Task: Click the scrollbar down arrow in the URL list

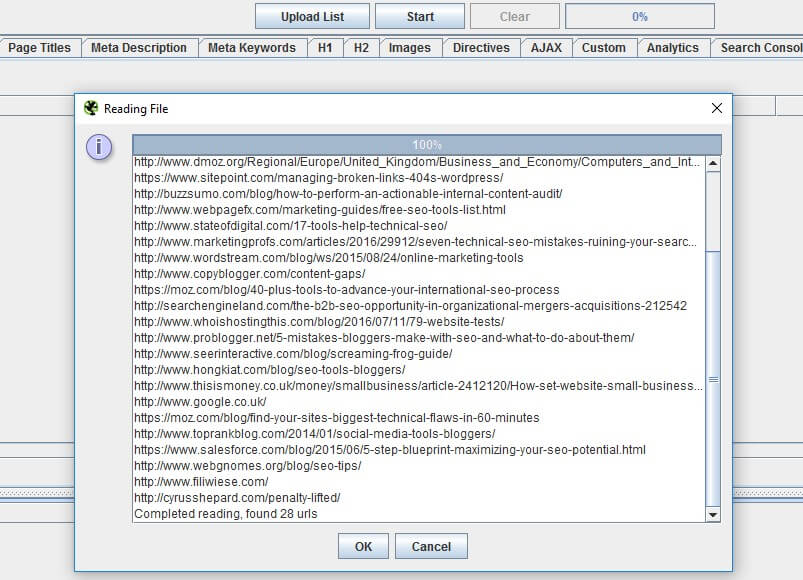Action: (x=712, y=514)
